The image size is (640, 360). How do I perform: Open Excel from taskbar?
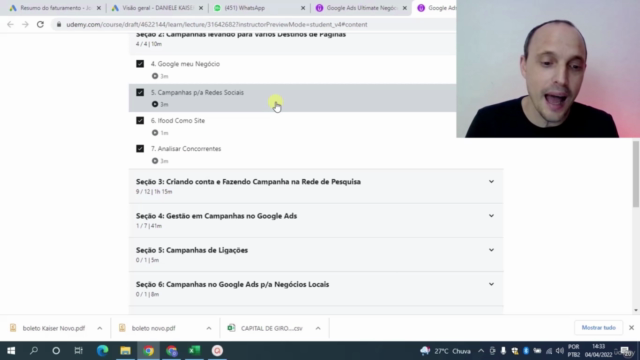194,351
